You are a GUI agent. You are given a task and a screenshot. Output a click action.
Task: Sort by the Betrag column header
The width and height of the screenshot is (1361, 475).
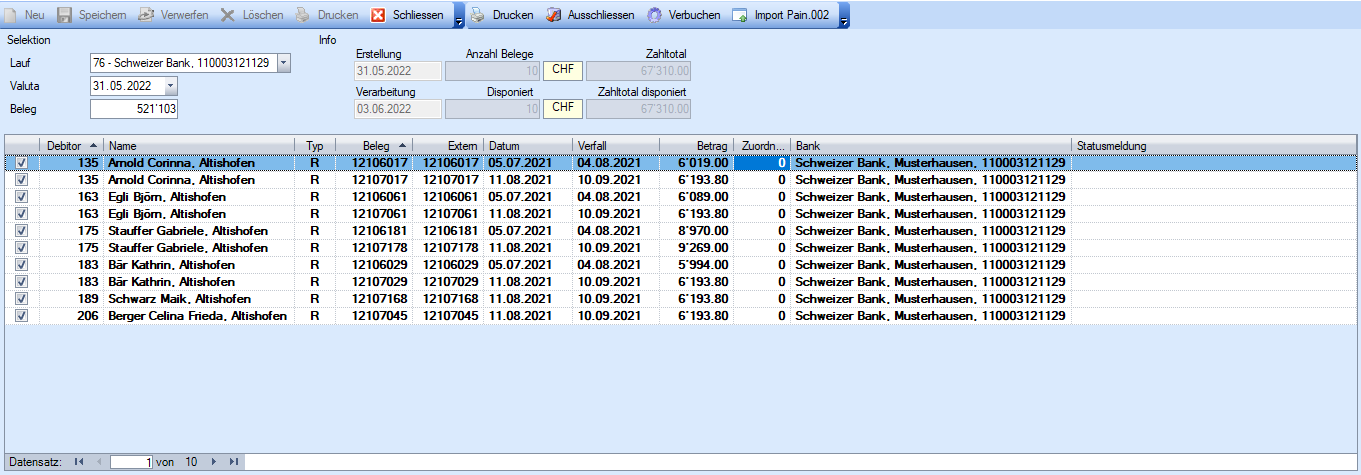tap(696, 146)
